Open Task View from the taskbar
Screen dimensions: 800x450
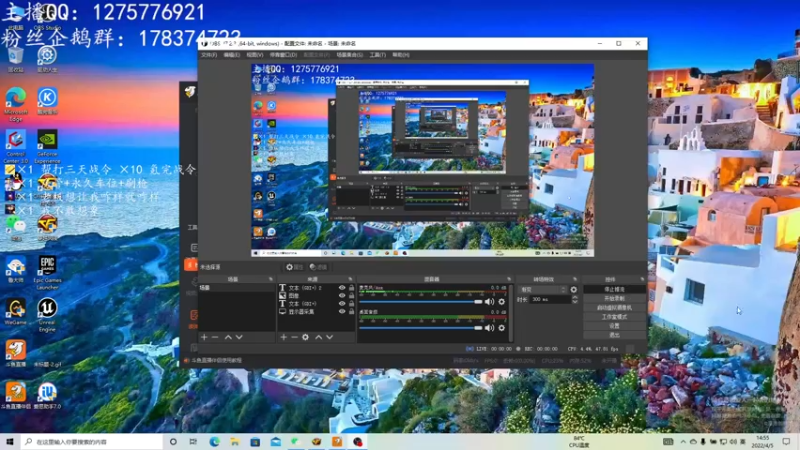(193, 441)
